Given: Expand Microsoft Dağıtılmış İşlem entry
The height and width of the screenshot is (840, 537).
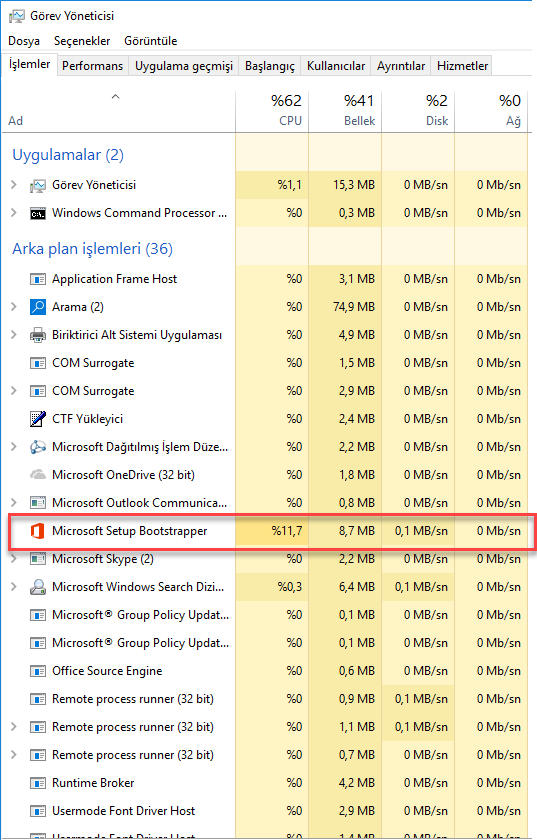Looking at the screenshot, I should (x=14, y=447).
